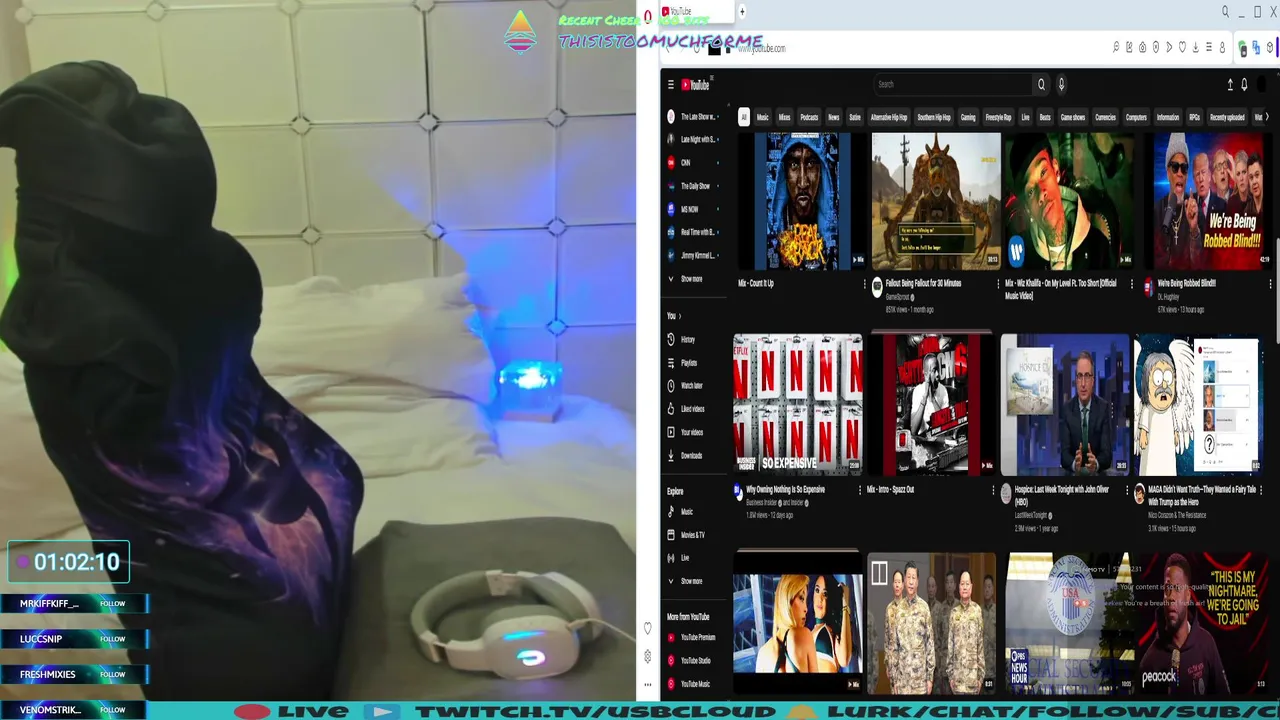Open the Create upload icon
This screenshot has width=1280, height=720.
[x=1230, y=85]
